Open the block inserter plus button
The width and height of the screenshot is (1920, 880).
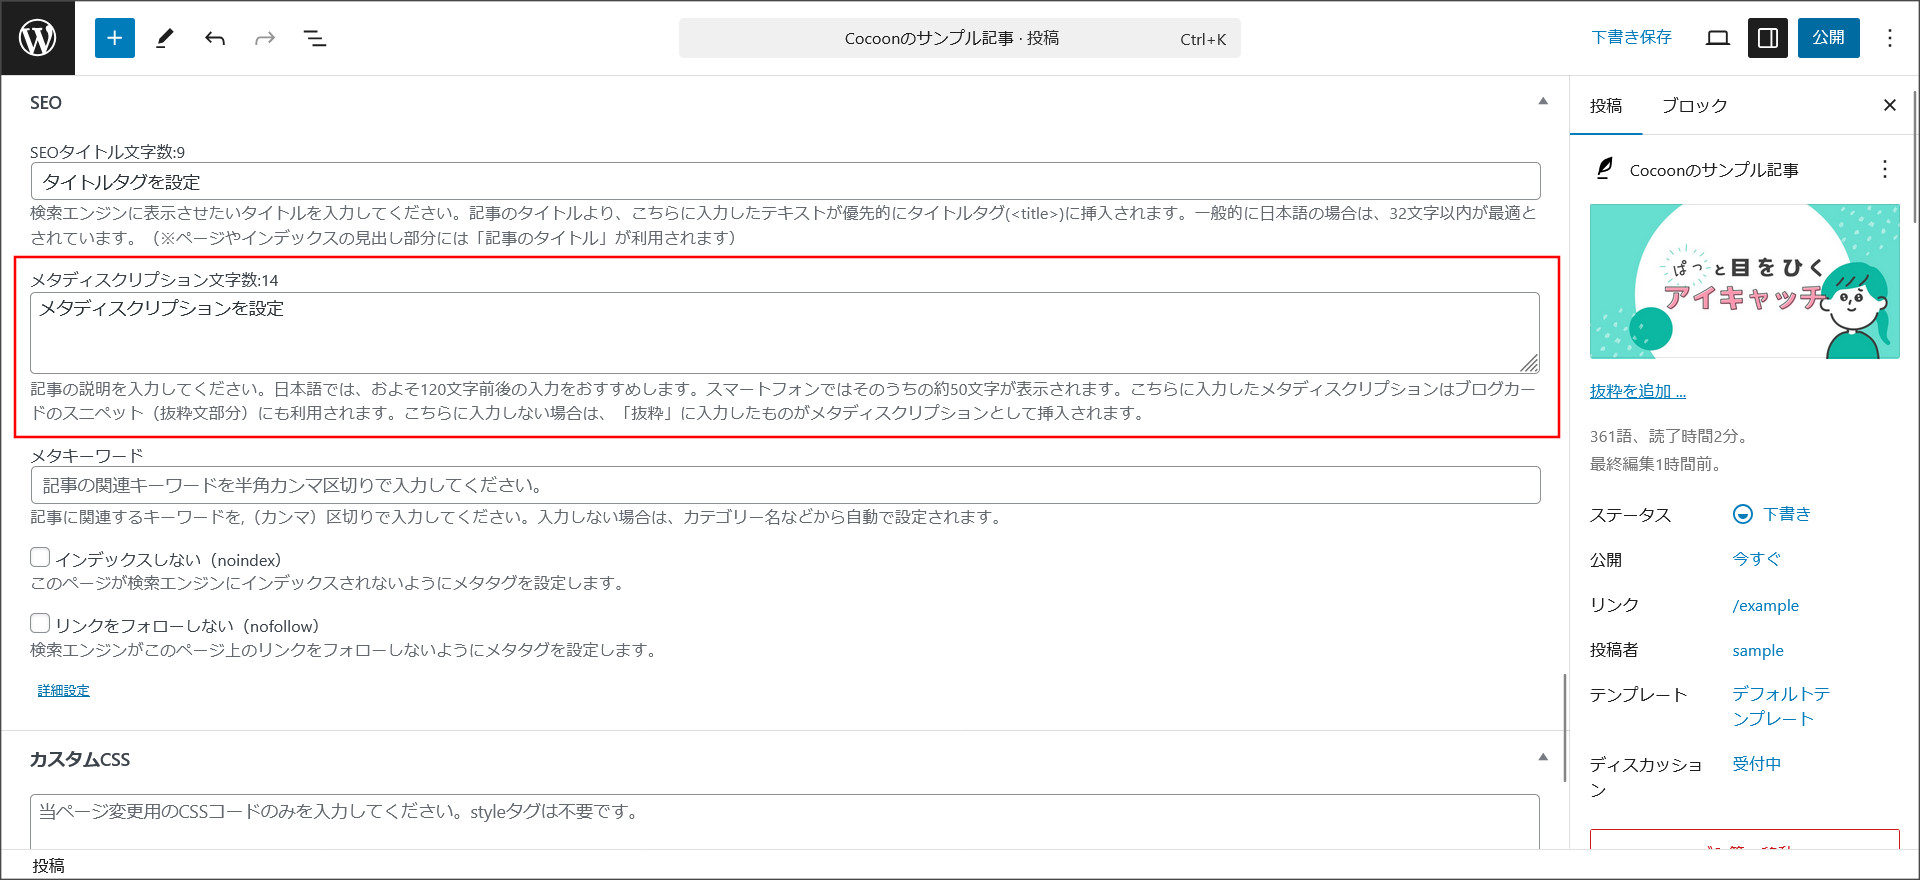(x=115, y=38)
